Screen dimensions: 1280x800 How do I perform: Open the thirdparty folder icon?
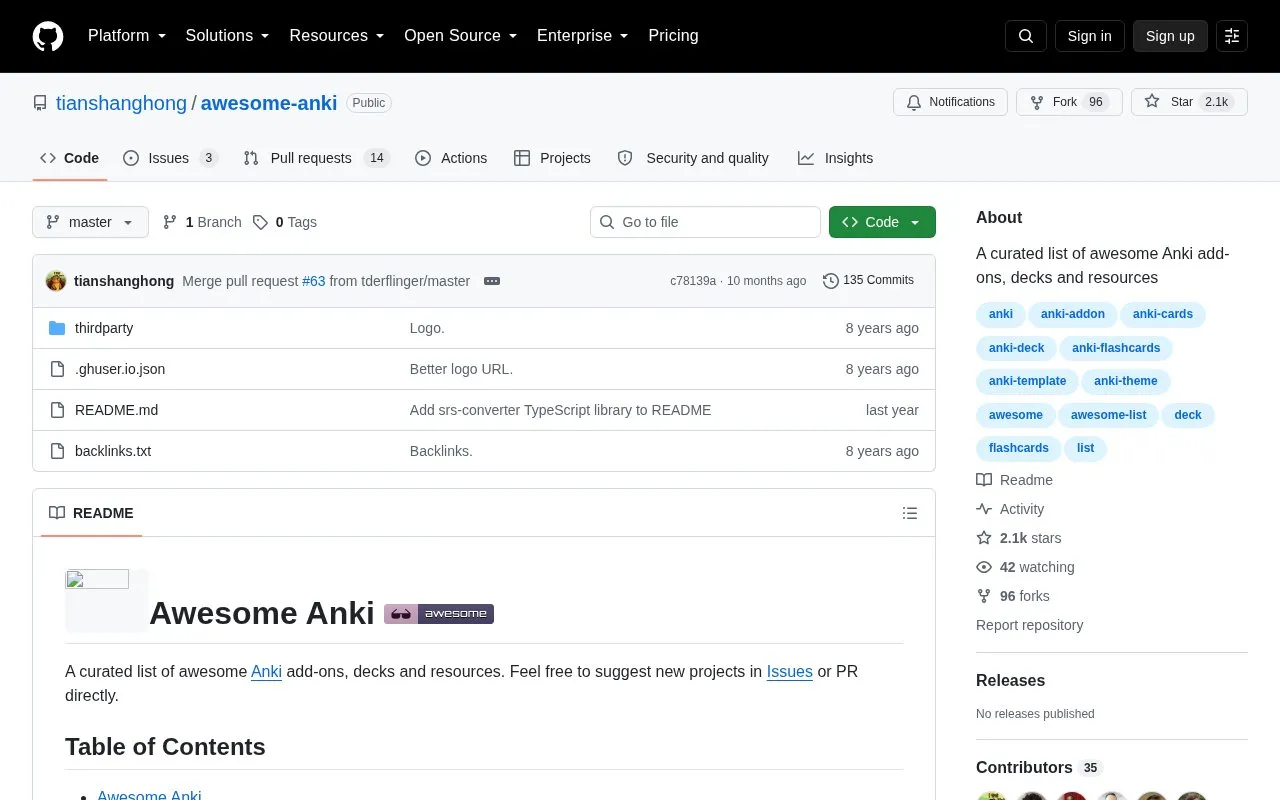coord(57,328)
